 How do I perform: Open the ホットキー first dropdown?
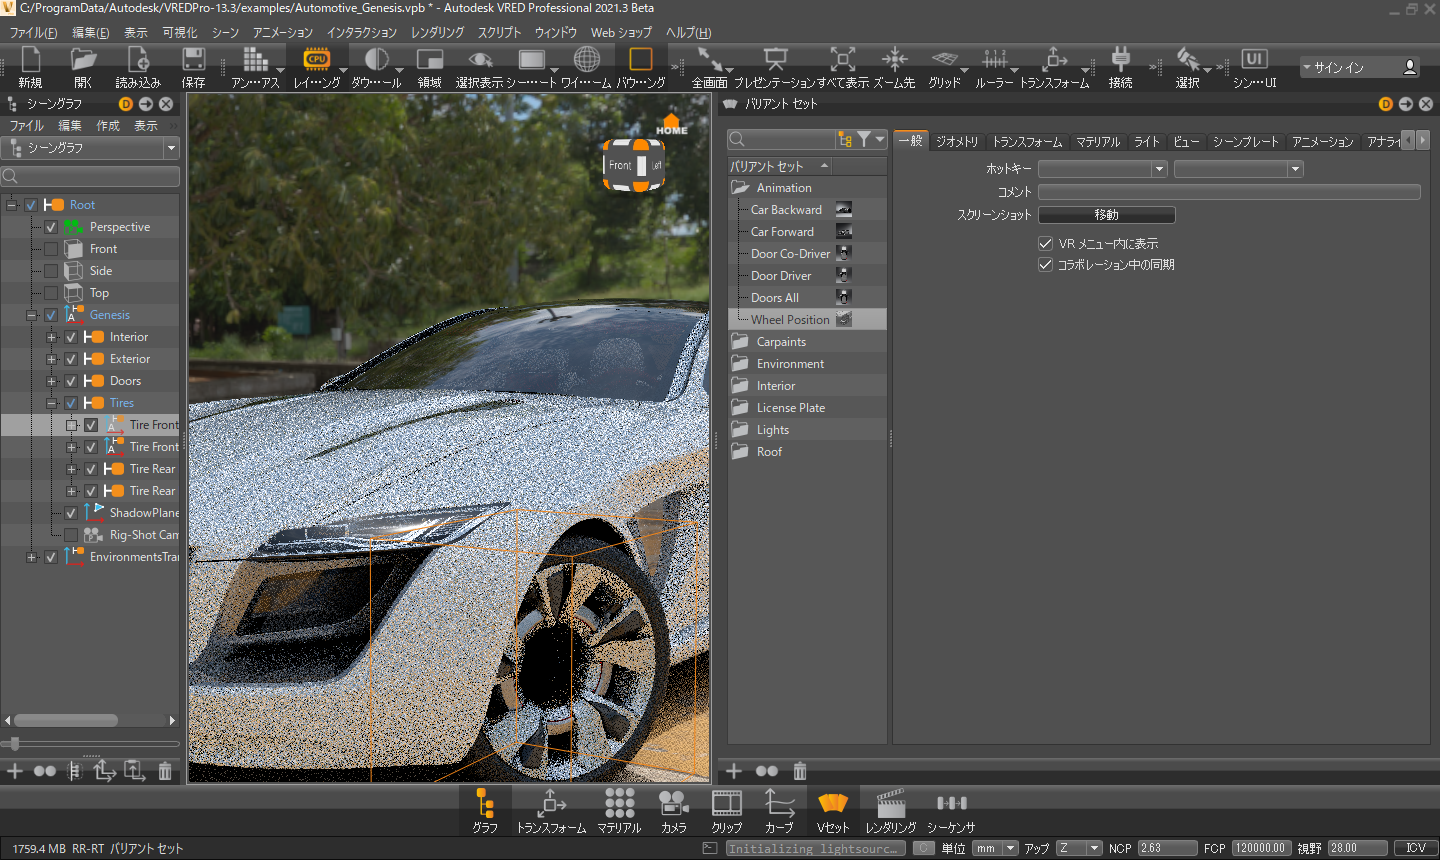[1159, 169]
